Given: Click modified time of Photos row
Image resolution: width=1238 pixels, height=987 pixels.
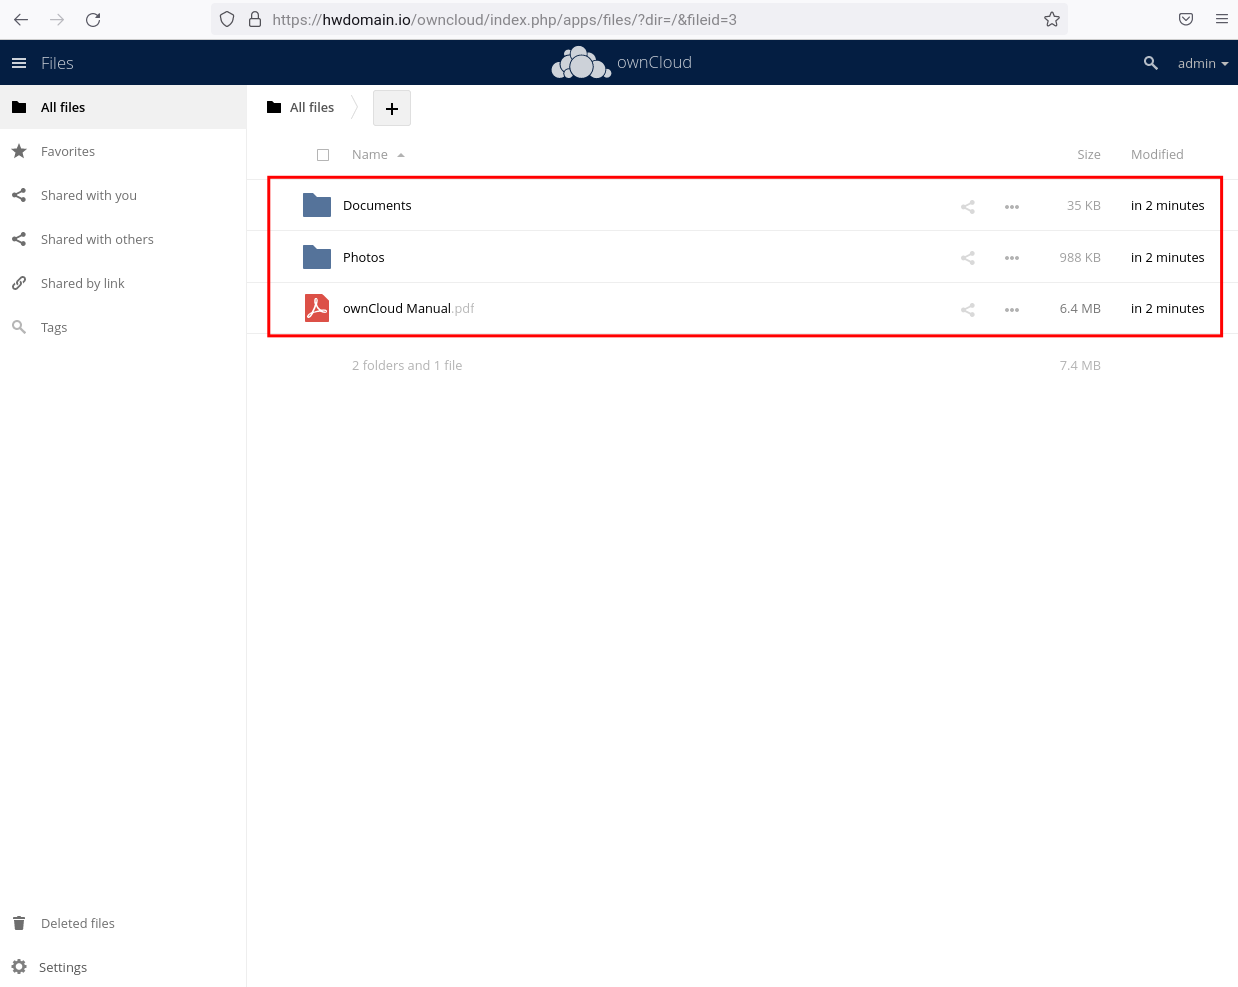Looking at the screenshot, I should click(1167, 257).
